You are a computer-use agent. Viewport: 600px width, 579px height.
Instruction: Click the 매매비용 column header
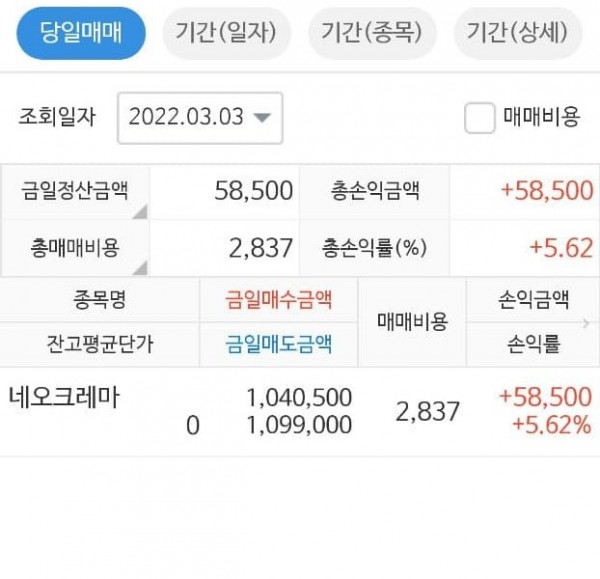[412, 322]
